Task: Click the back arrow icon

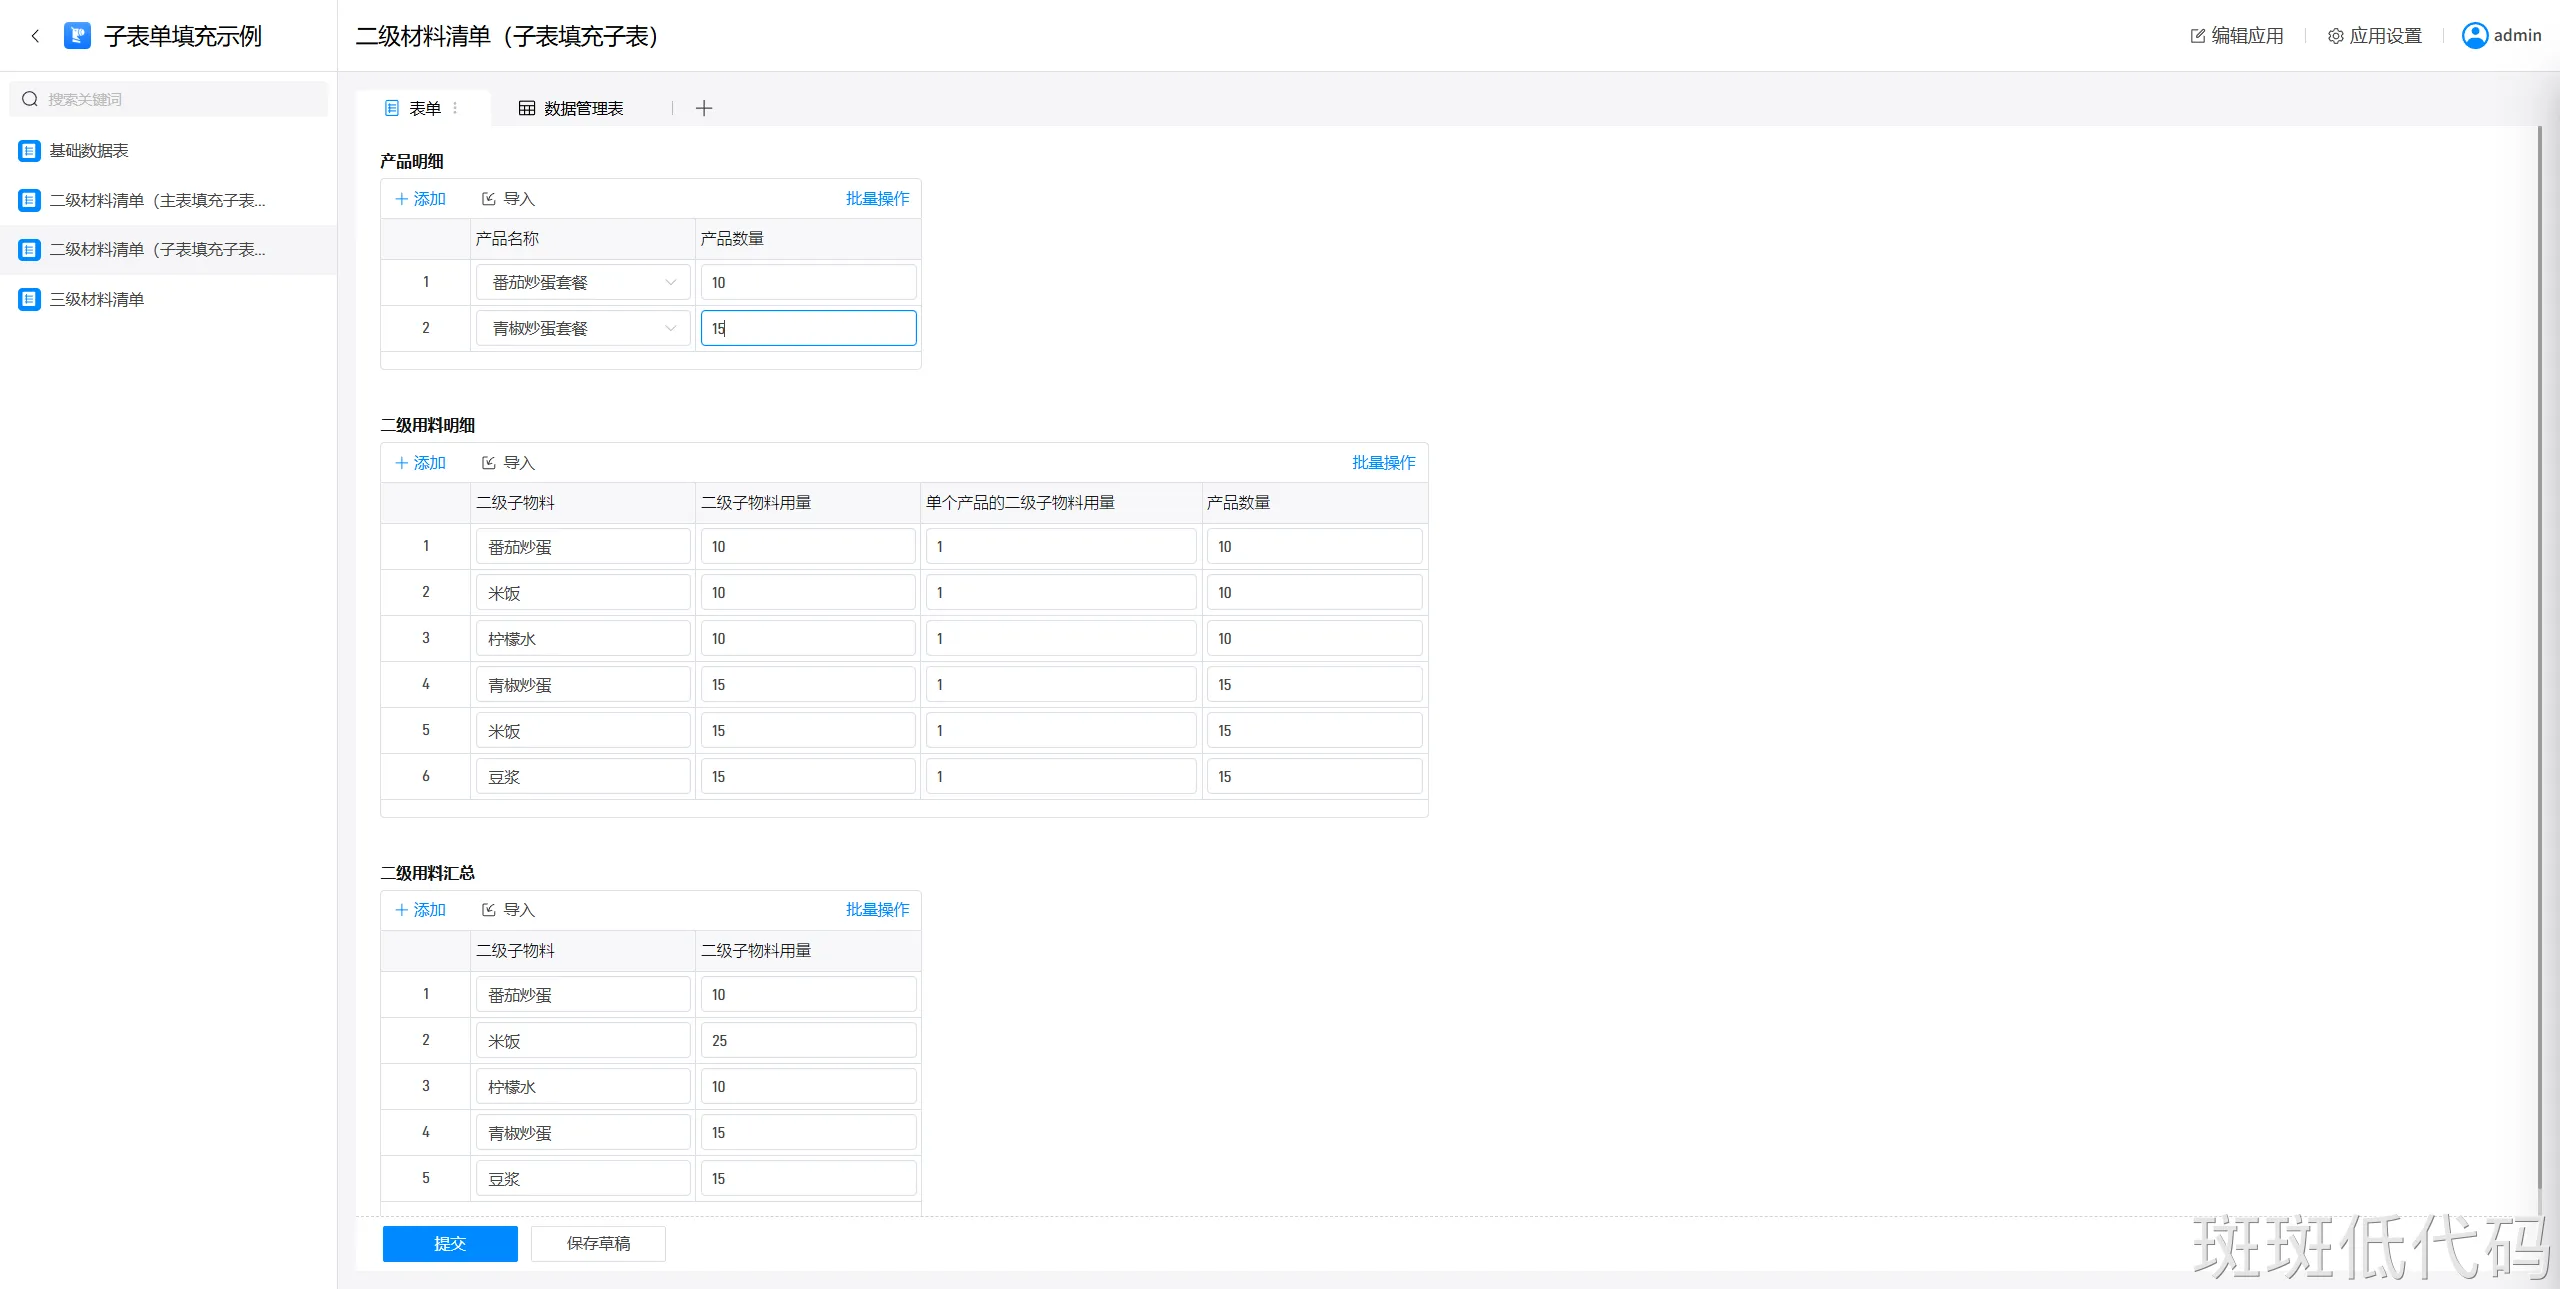Action: [x=36, y=36]
